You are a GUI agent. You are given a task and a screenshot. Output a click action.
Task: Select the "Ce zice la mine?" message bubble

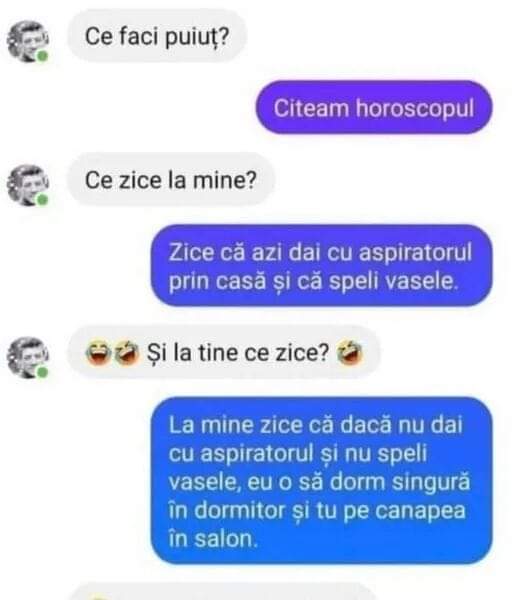[171, 180]
